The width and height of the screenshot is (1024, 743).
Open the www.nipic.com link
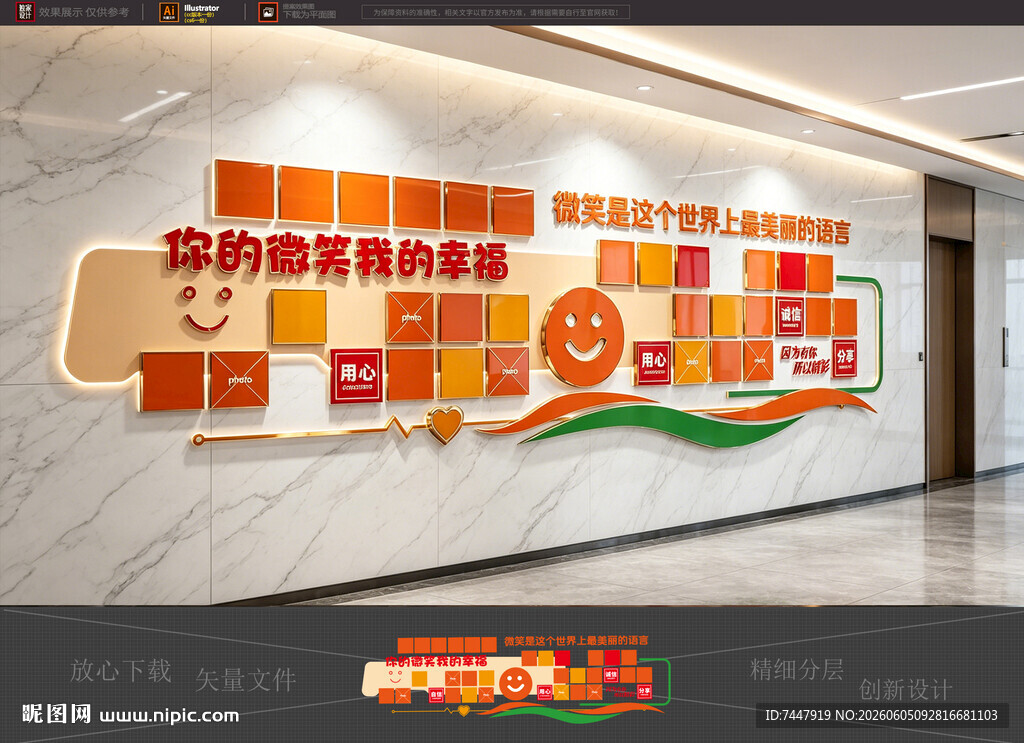pyautogui.click(x=169, y=716)
